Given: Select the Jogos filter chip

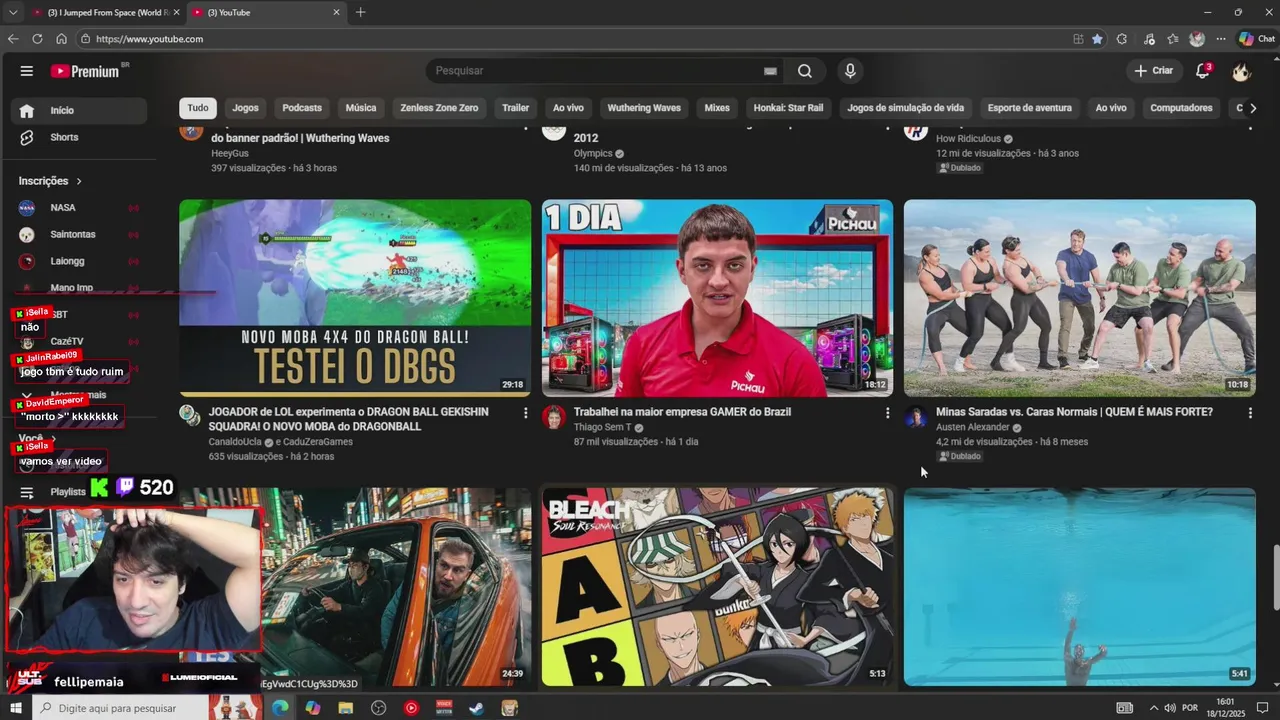Looking at the screenshot, I should 245,108.
